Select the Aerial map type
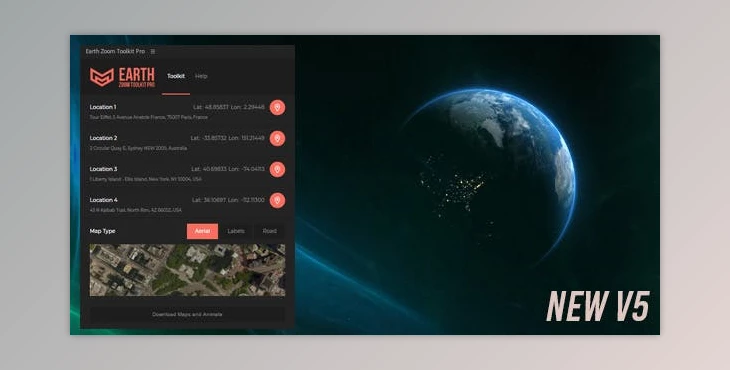The height and width of the screenshot is (370, 730). click(202, 231)
